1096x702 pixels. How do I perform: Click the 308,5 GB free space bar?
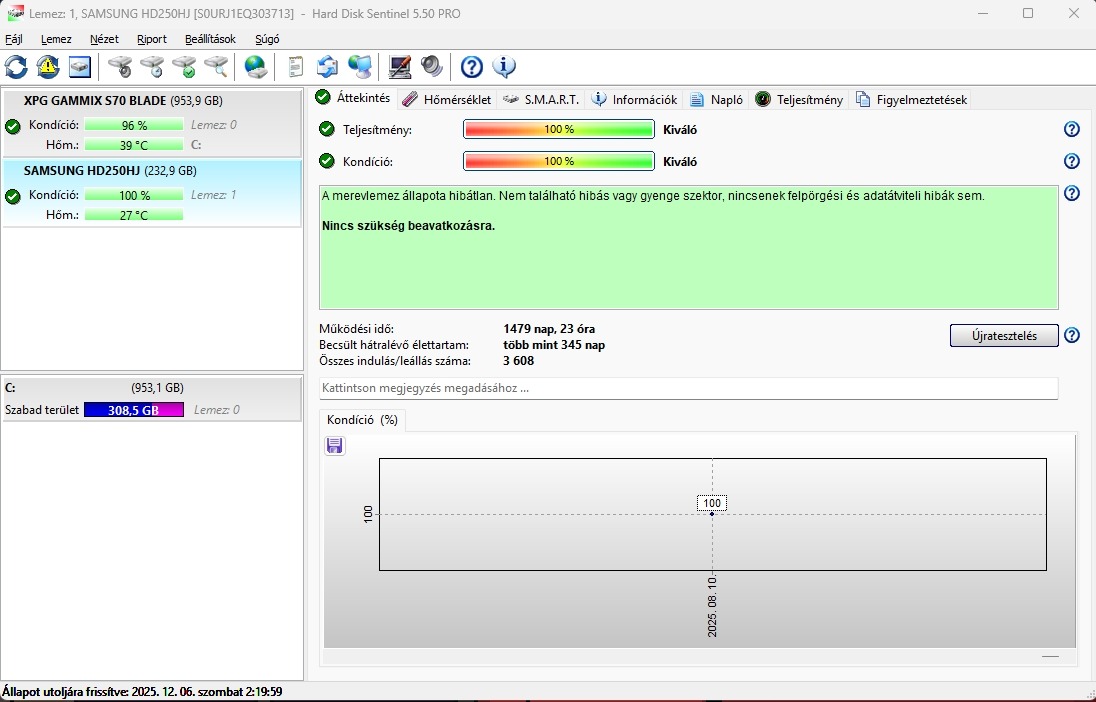(134, 410)
